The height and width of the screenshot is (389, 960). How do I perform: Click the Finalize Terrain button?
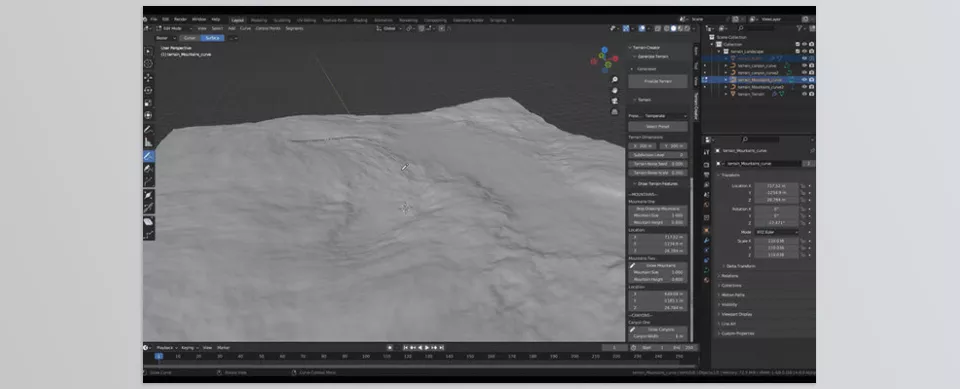tap(658, 81)
